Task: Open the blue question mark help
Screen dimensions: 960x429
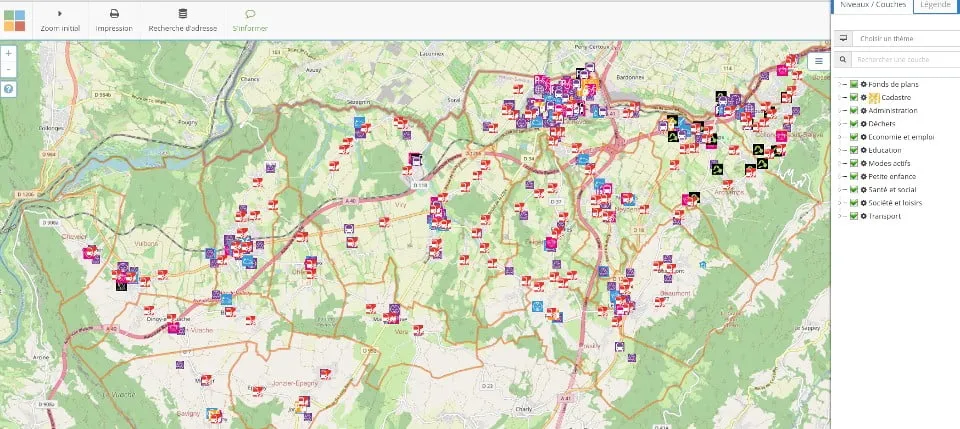Action: 9,89
